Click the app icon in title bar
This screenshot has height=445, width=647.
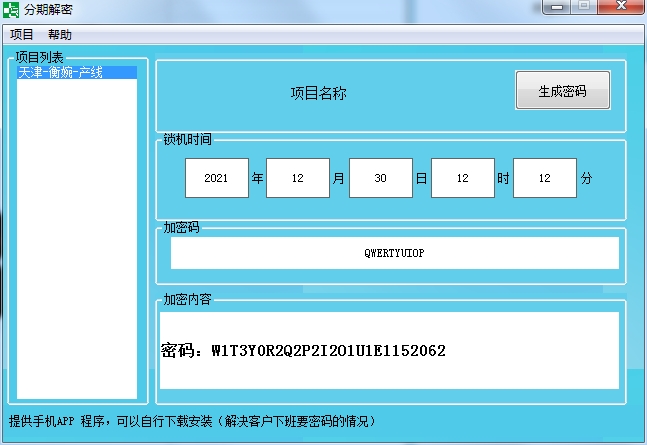click(x=11, y=9)
